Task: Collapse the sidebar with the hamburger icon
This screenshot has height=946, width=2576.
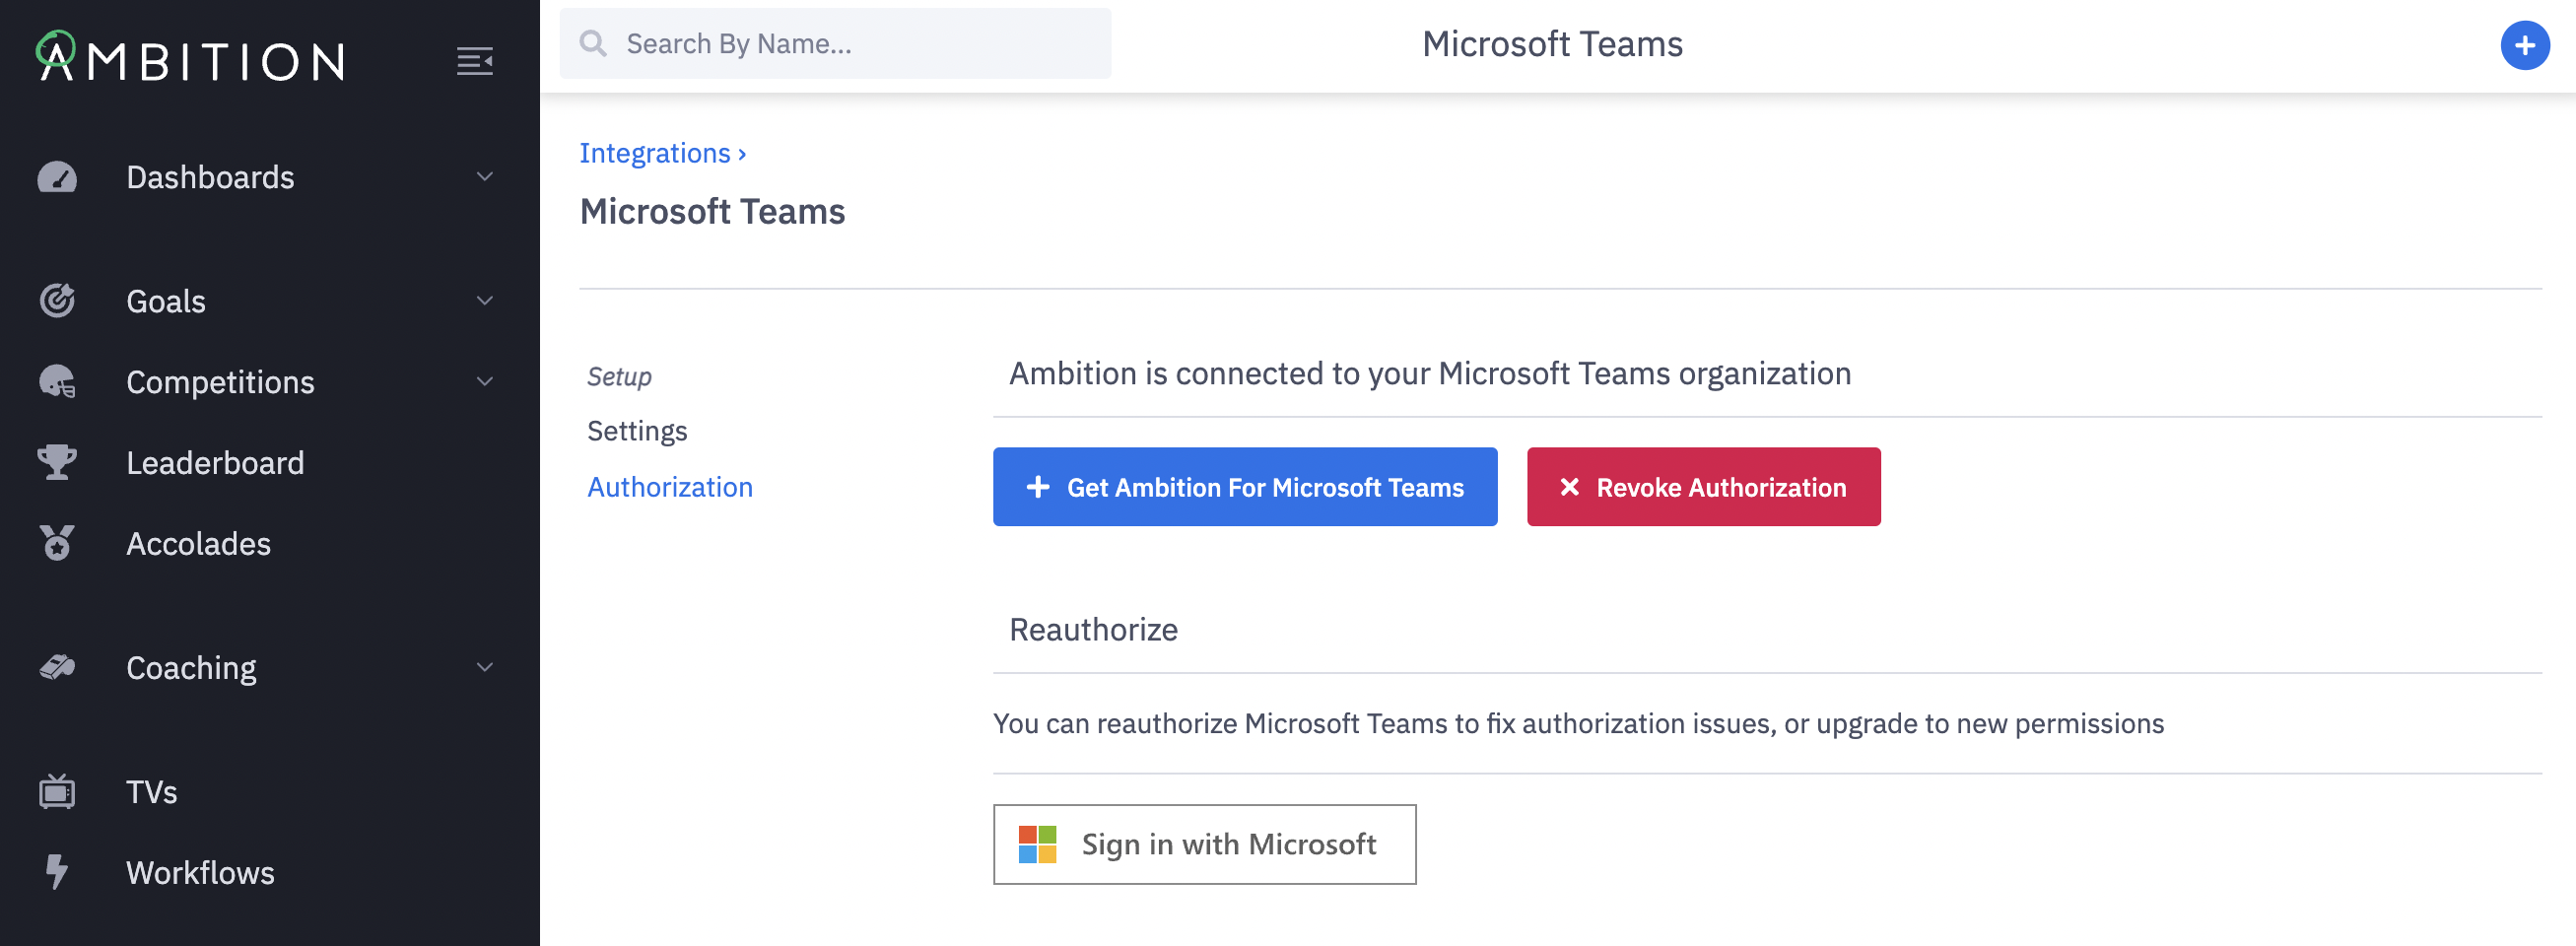Action: coord(475,61)
